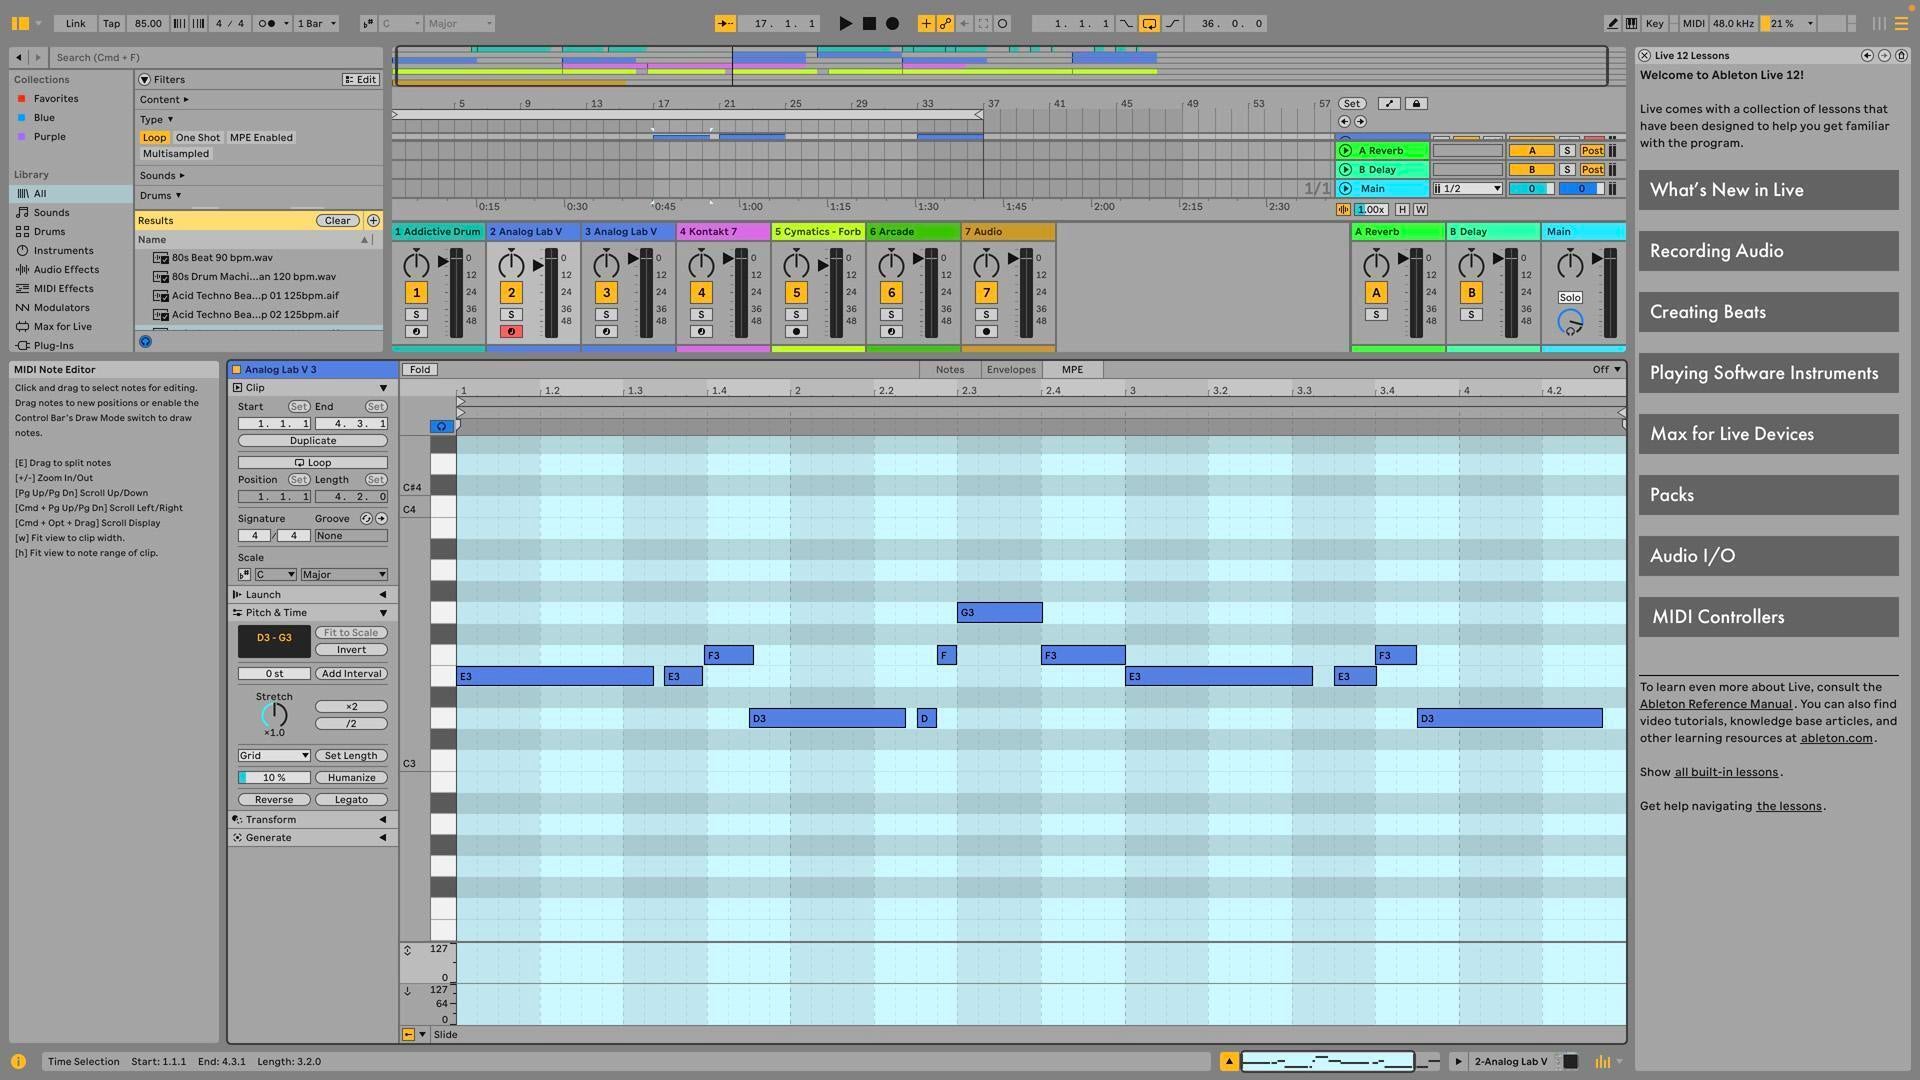The width and height of the screenshot is (1920, 1080).
Task: Switch to the Envelopes tab
Action: (1010, 369)
